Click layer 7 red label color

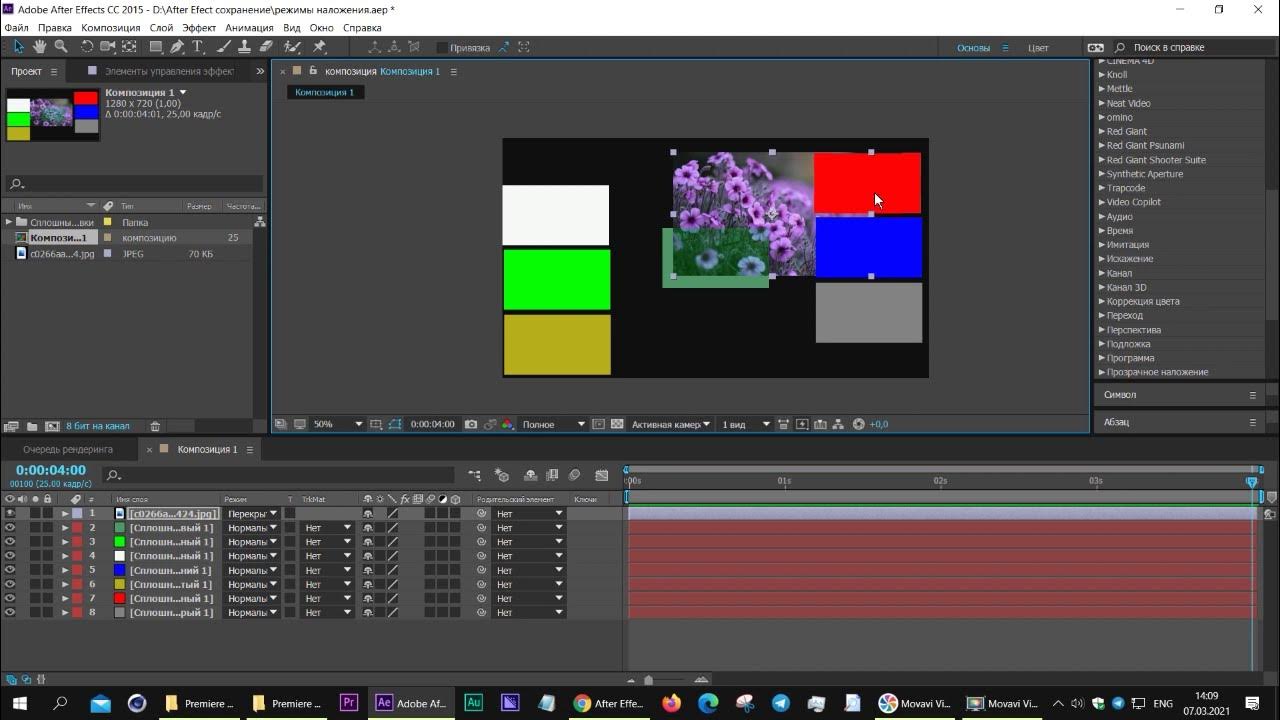point(77,598)
